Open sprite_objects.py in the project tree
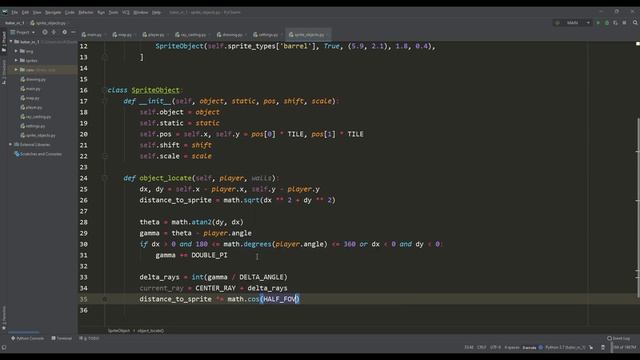 pos(38,135)
